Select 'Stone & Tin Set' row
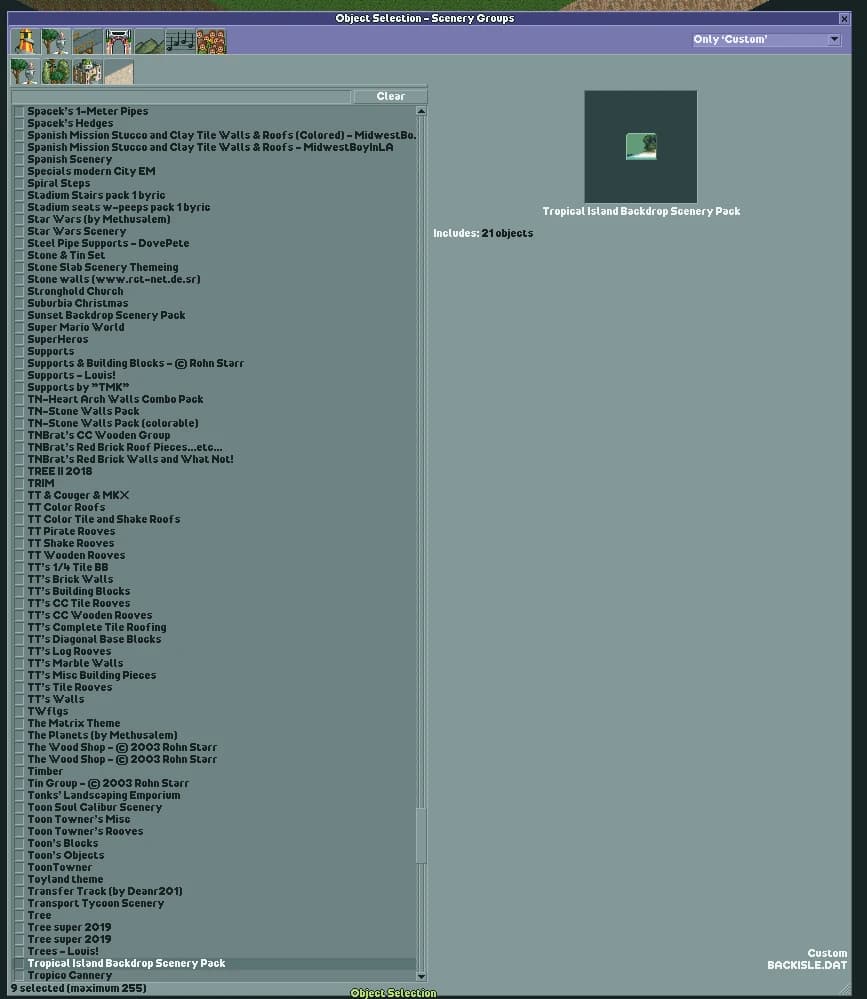This screenshot has width=867, height=999. (x=215, y=255)
